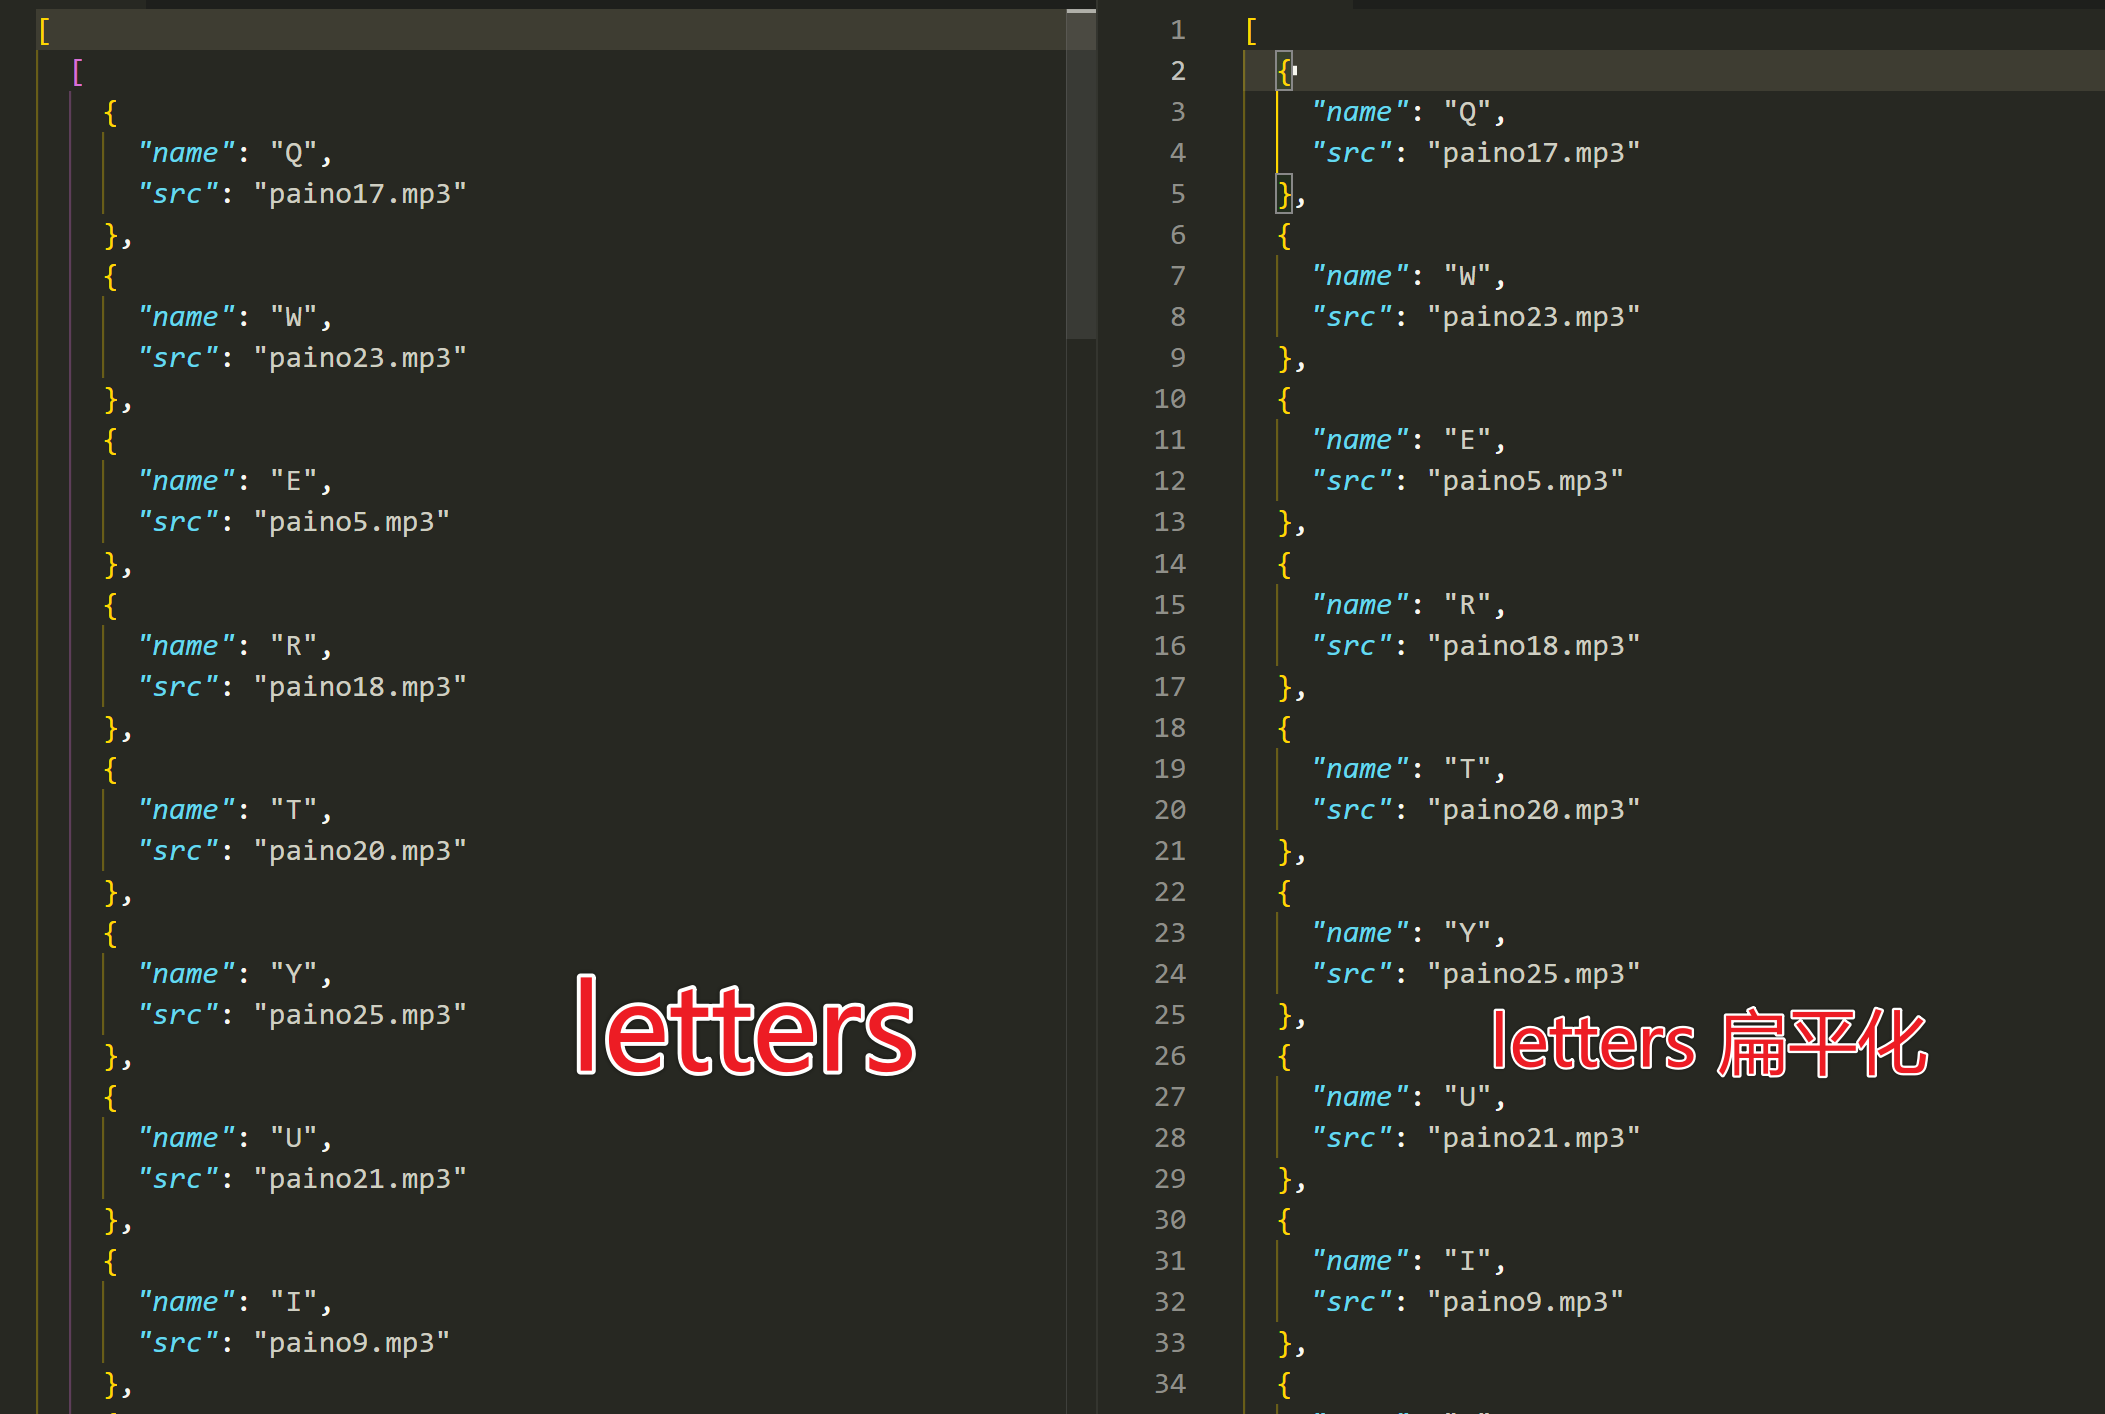Click the "src" key on line 20
This screenshot has height=1414, width=2105.
[x=1351, y=810]
